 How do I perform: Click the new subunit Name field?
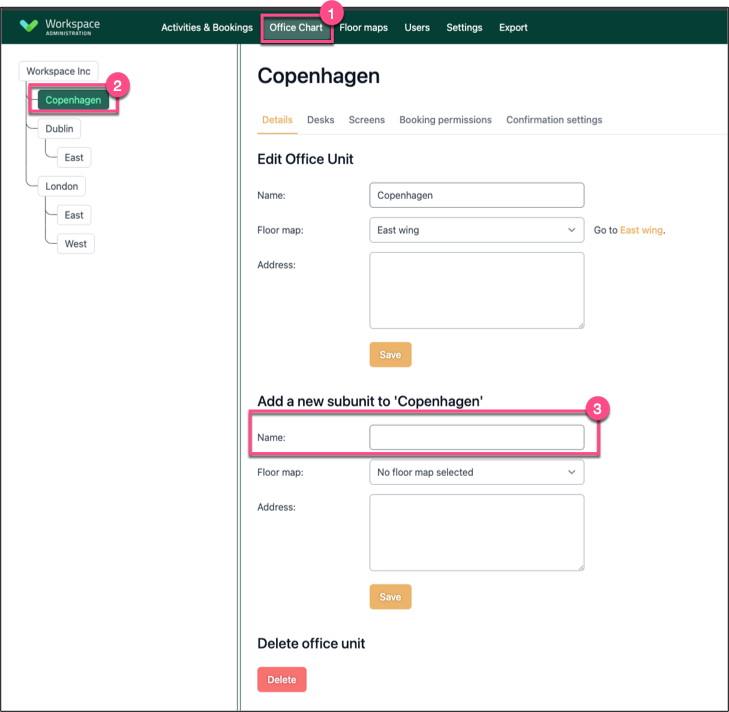coord(477,438)
